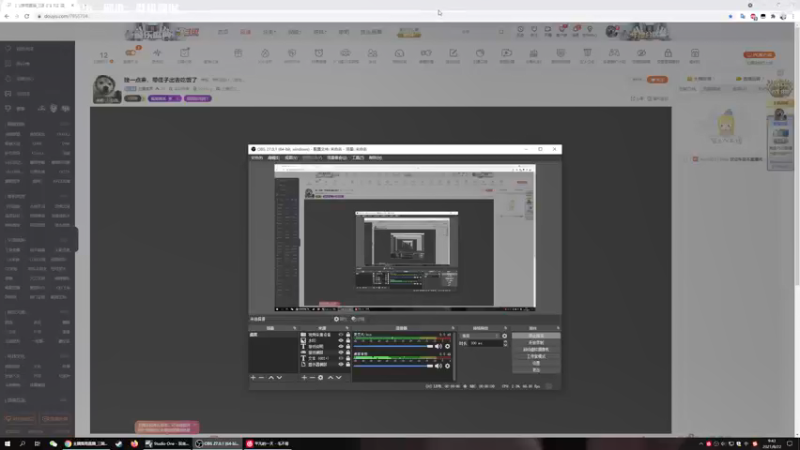Click transition duration spinner arrows
800x450 pixels.
point(505,343)
